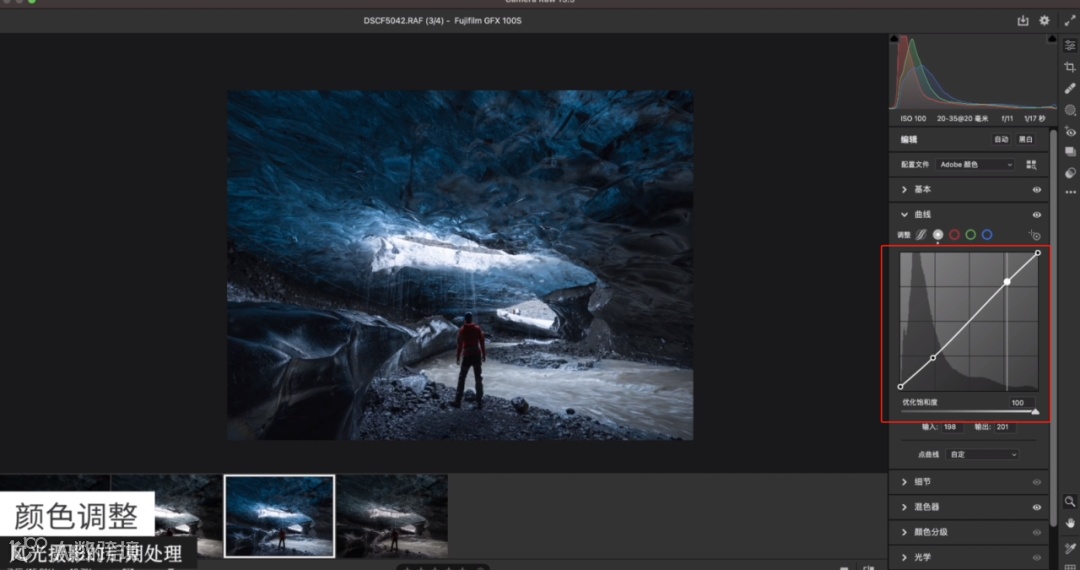Screen dimensions: 1080x570
Task: Open the 配置文件 Adobe 颜色 dropdown
Action: coord(975,165)
